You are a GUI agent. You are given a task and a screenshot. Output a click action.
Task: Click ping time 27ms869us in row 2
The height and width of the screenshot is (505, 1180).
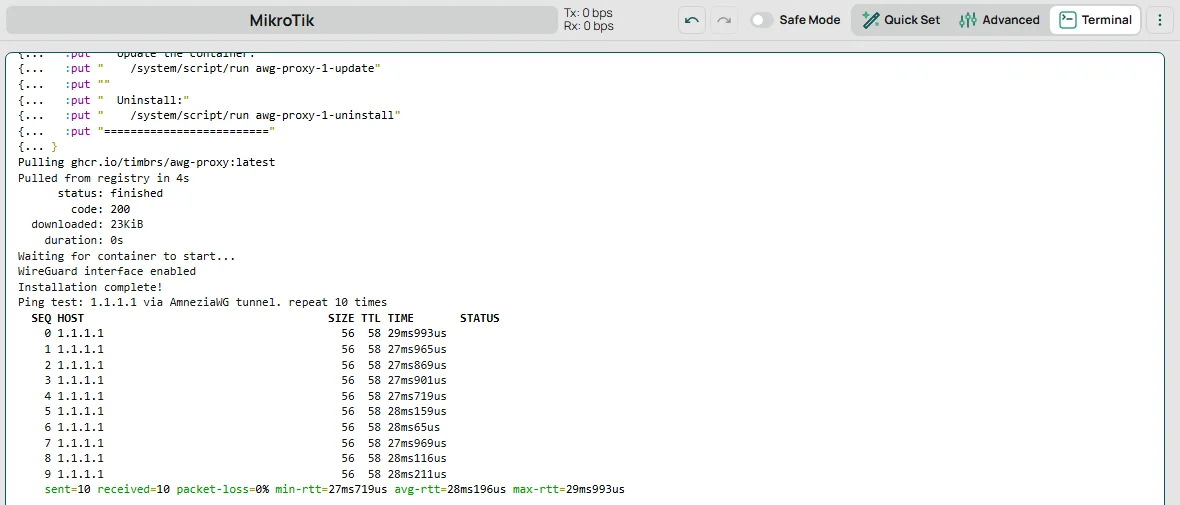point(418,365)
